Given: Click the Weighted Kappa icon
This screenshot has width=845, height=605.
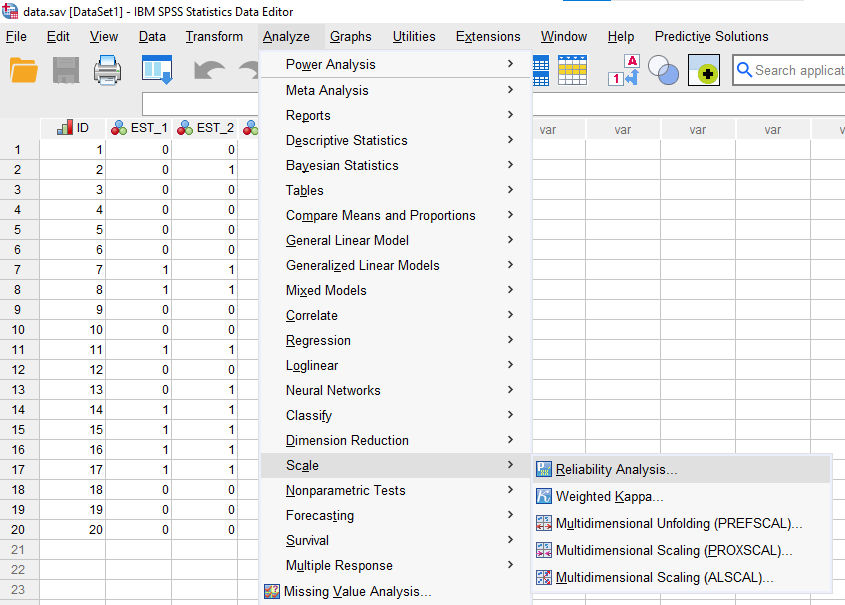Looking at the screenshot, I should (x=544, y=496).
